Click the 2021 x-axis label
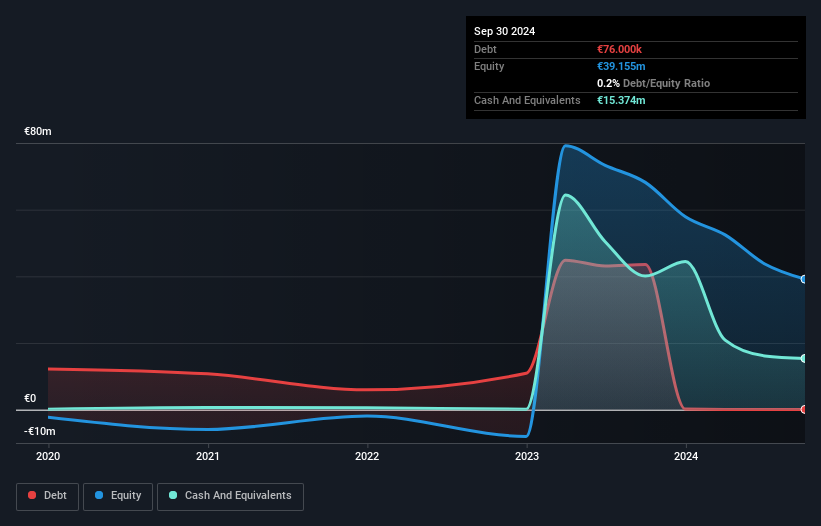The image size is (821, 526). 208,456
